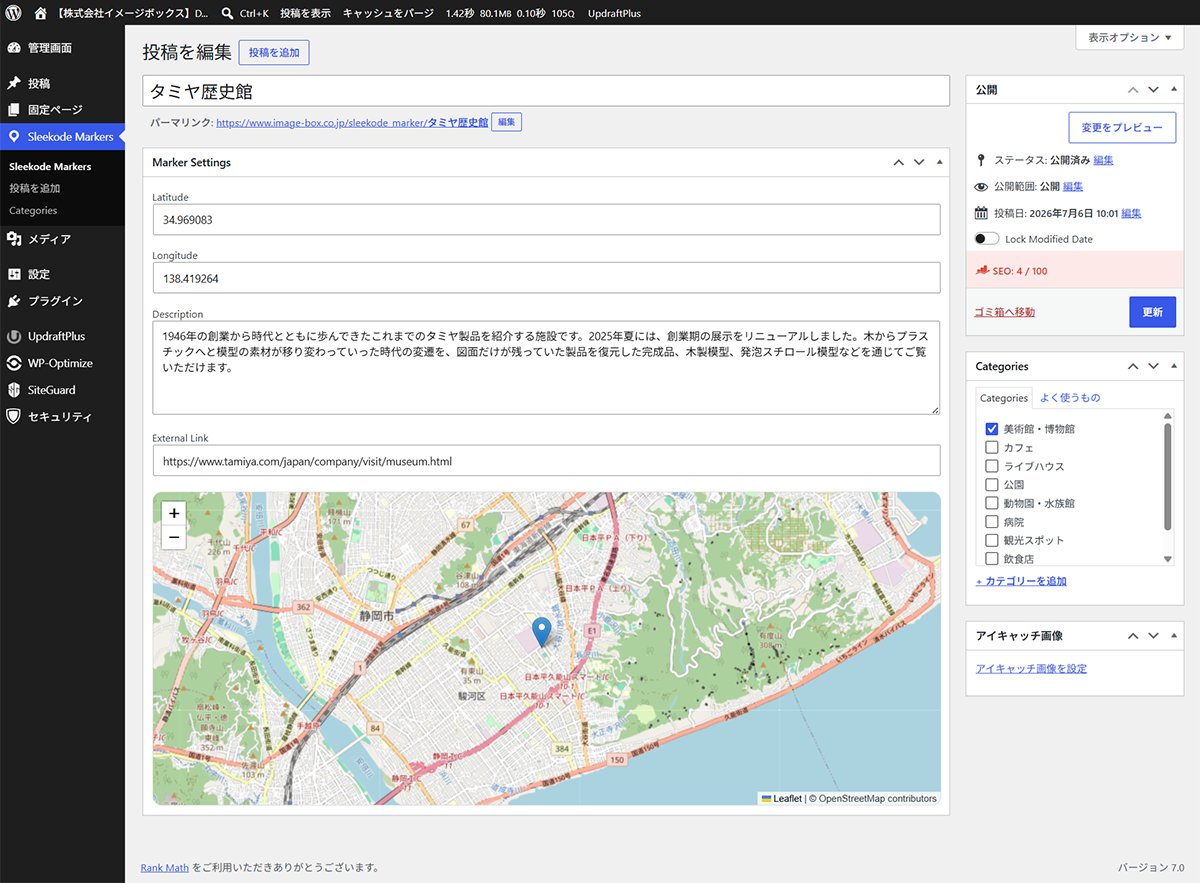The width and height of the screenshot is (1200, 883).
Task: Switch to the よく使うもの tab
Action: coord(1070,398)
